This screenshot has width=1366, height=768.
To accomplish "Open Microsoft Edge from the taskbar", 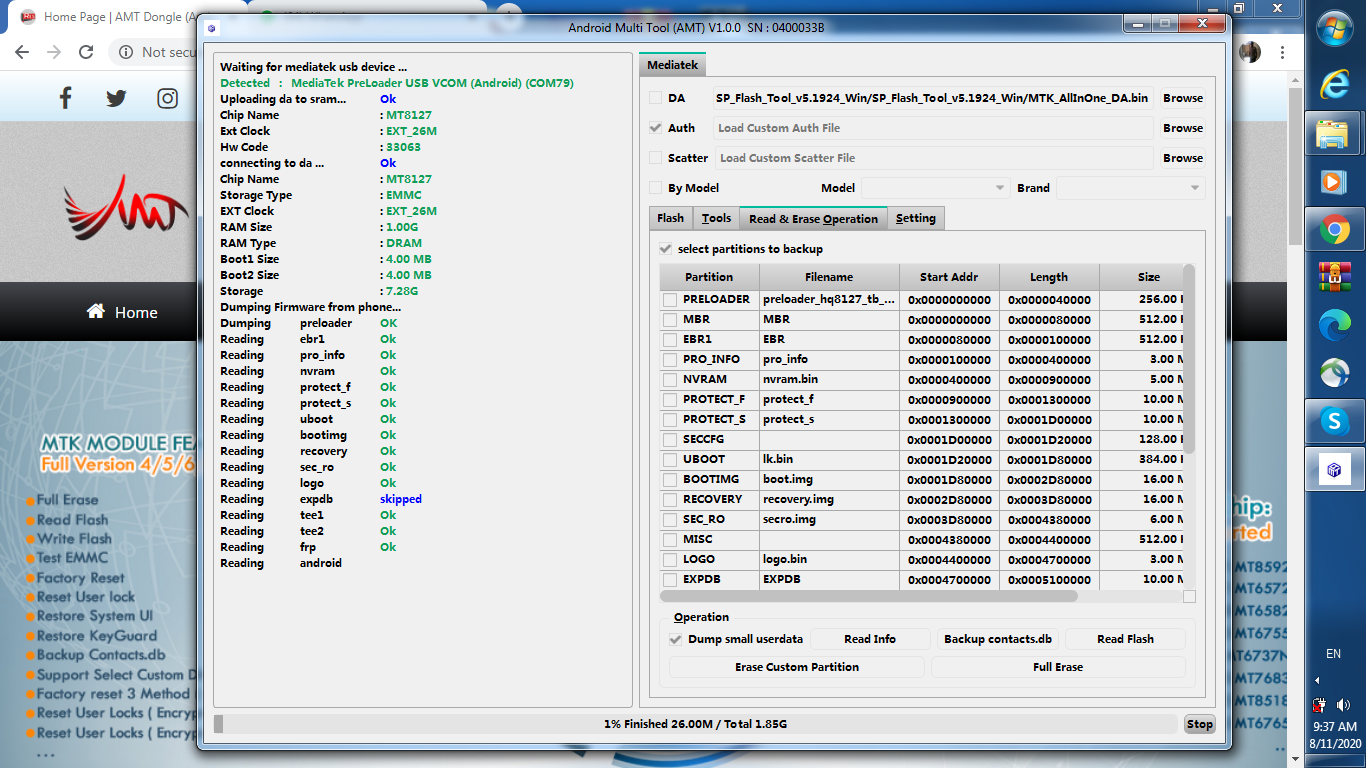I will click(1334, 323).
